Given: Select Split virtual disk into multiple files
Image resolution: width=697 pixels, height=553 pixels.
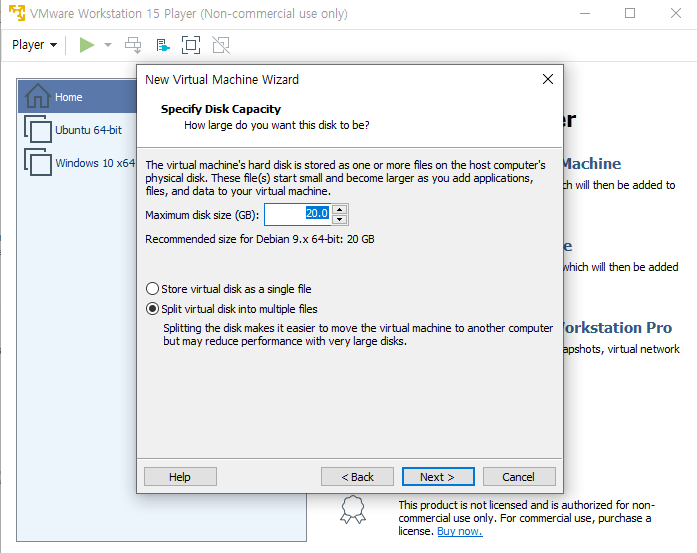Looking at the screenshot, I should coord(232,309).
